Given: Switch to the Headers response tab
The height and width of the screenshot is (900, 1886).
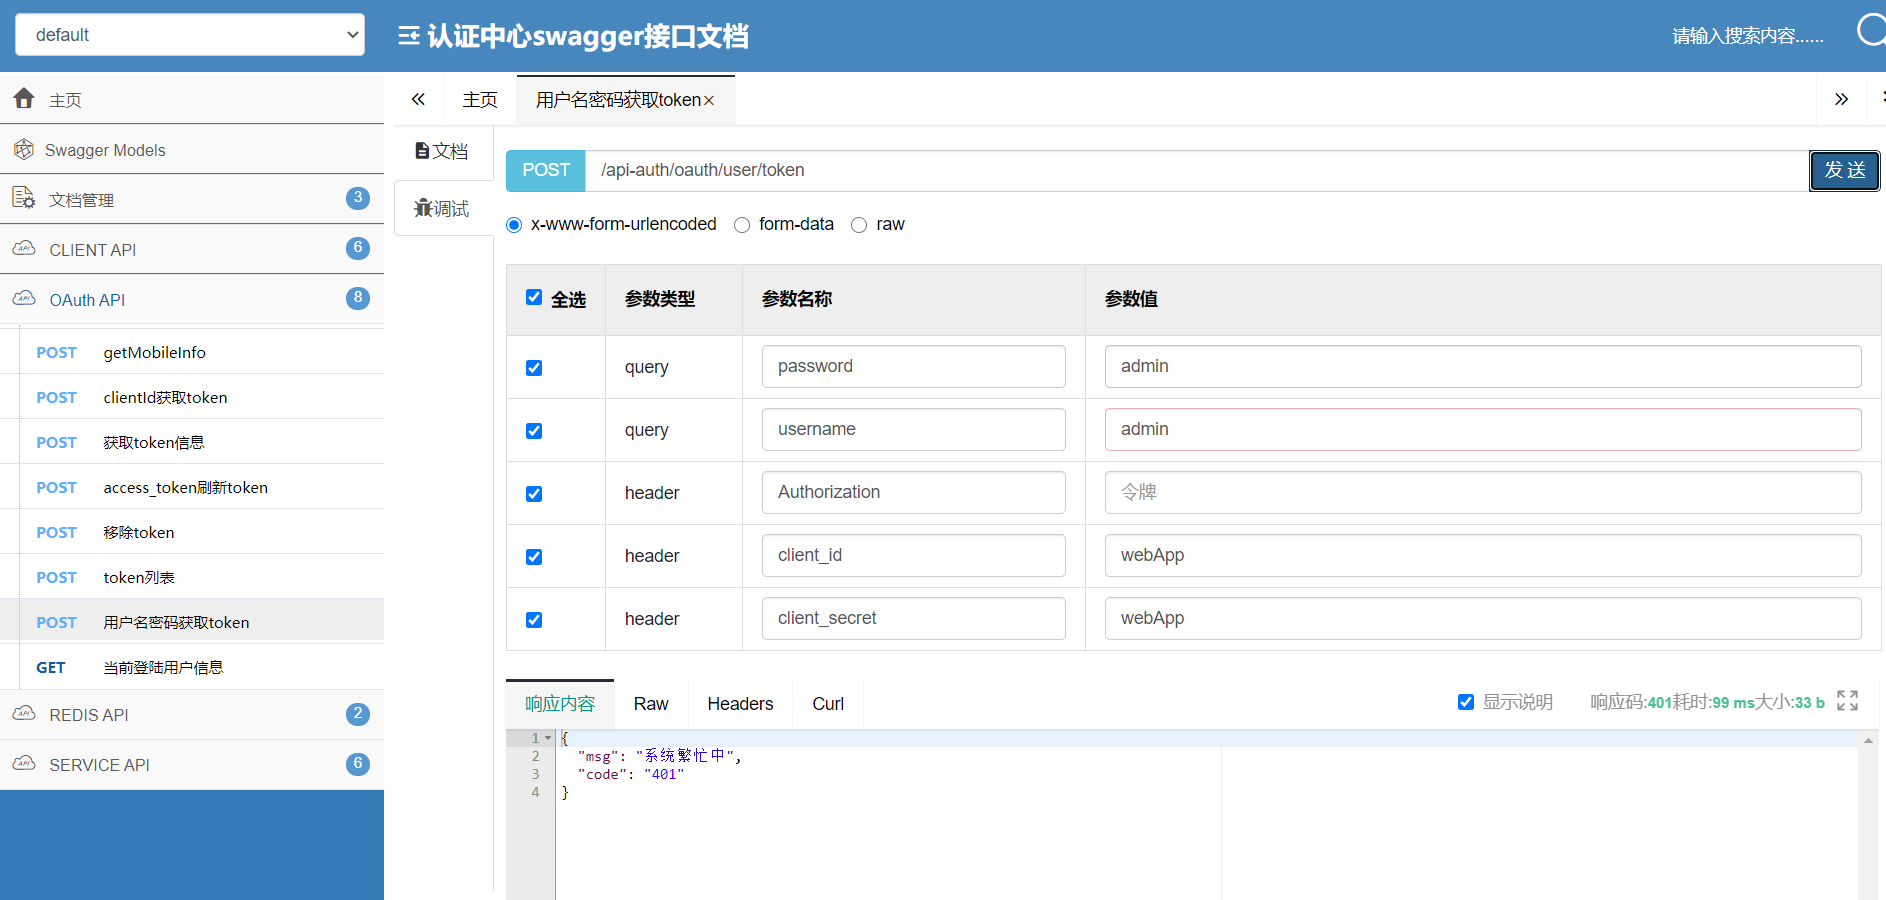Looking at the screenshot, I should tap(740, 704).
